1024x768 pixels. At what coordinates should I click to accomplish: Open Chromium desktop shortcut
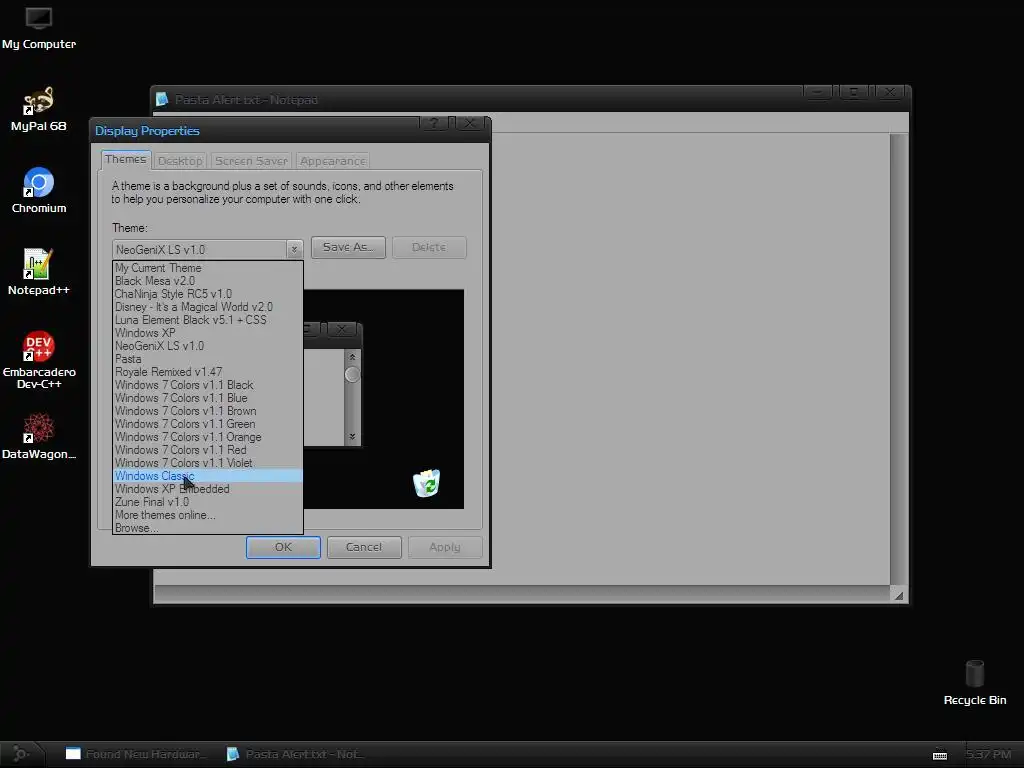39,191
